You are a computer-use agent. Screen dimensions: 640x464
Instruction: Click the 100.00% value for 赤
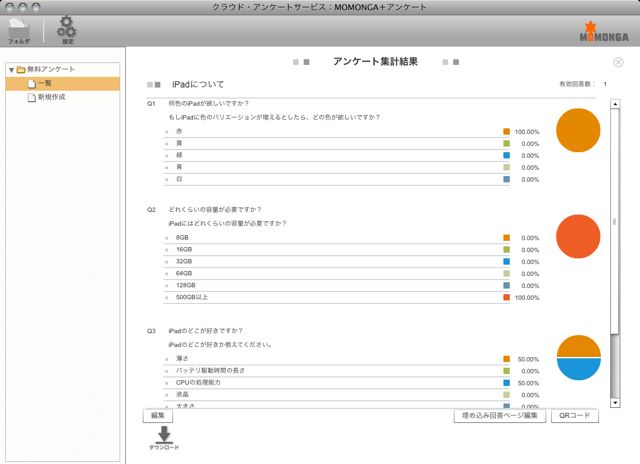click(x=527, y=132)
